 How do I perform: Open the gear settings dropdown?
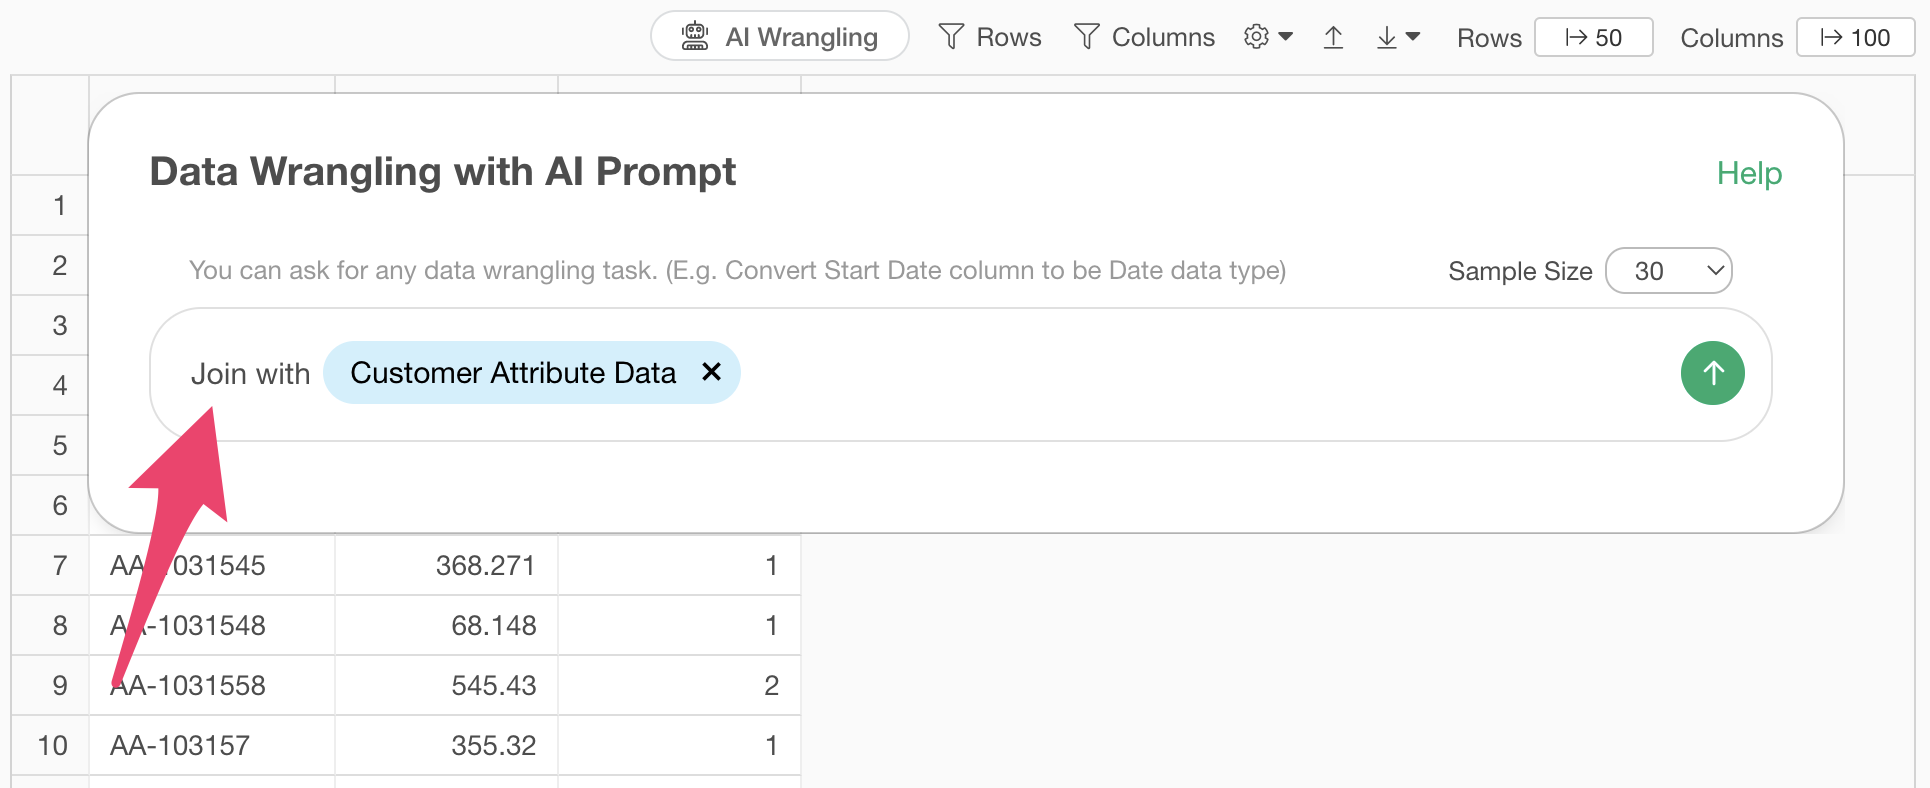(1268, 37)
